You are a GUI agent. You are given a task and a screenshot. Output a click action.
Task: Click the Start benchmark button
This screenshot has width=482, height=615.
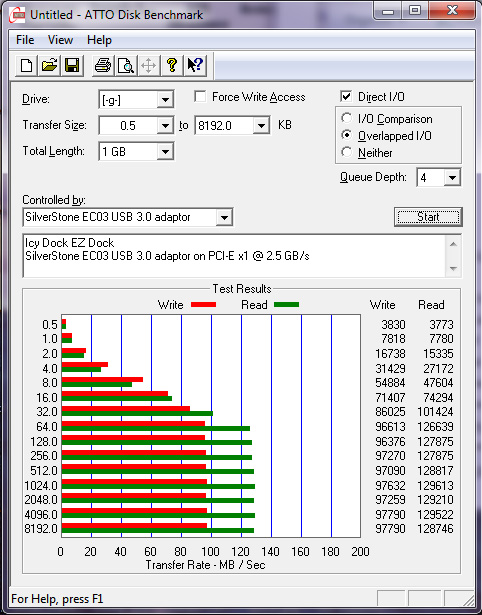click(428, 217)
